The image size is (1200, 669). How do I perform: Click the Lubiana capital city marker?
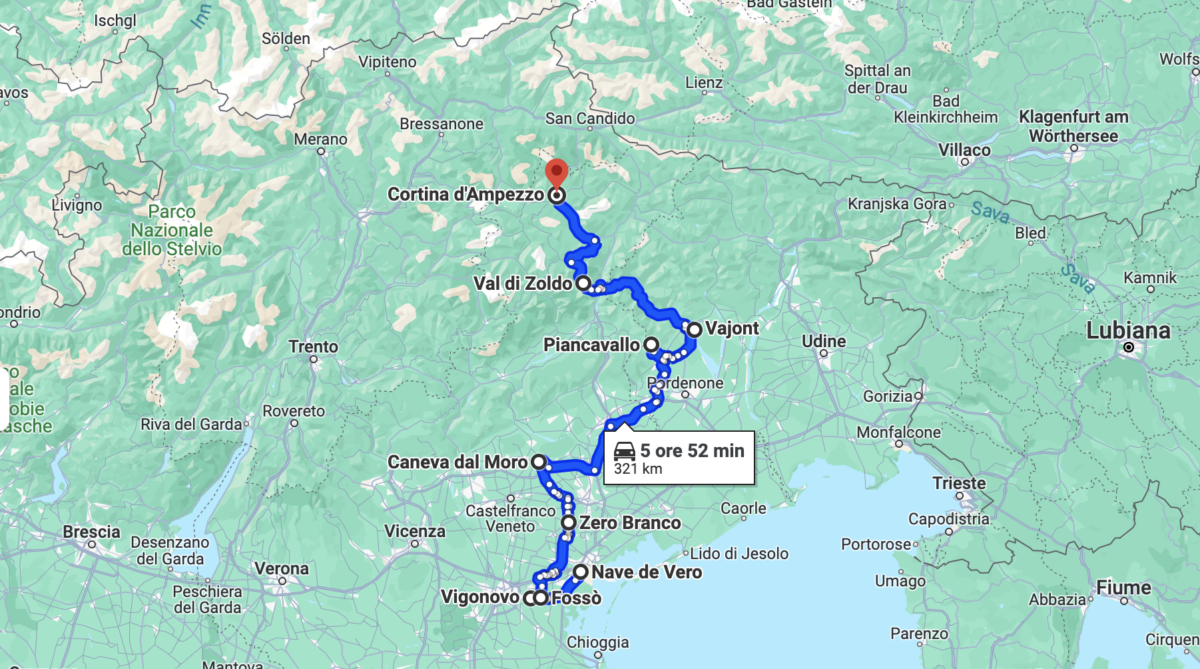point(1128,348)
